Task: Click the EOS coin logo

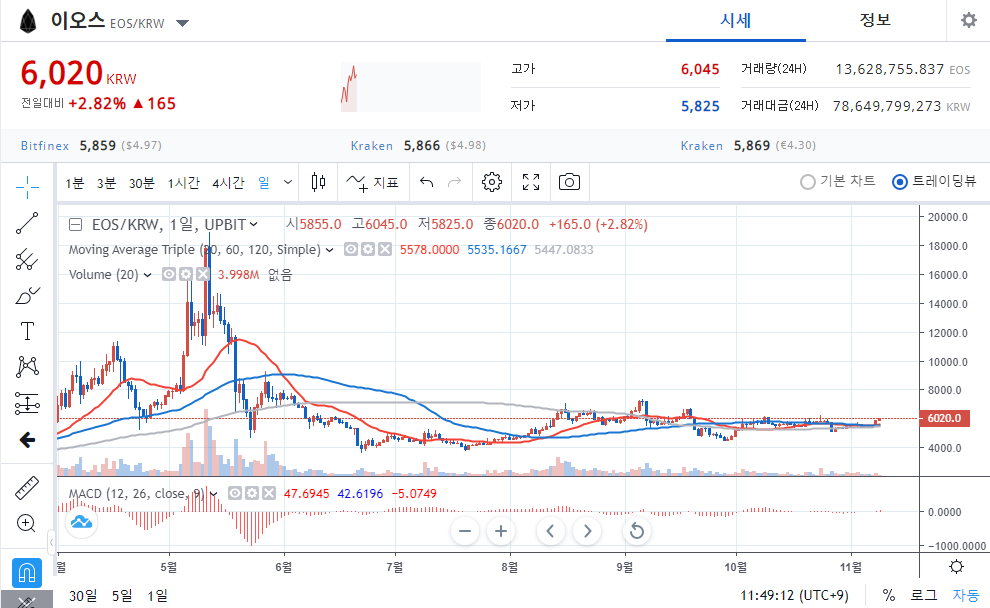Action: 28,21
